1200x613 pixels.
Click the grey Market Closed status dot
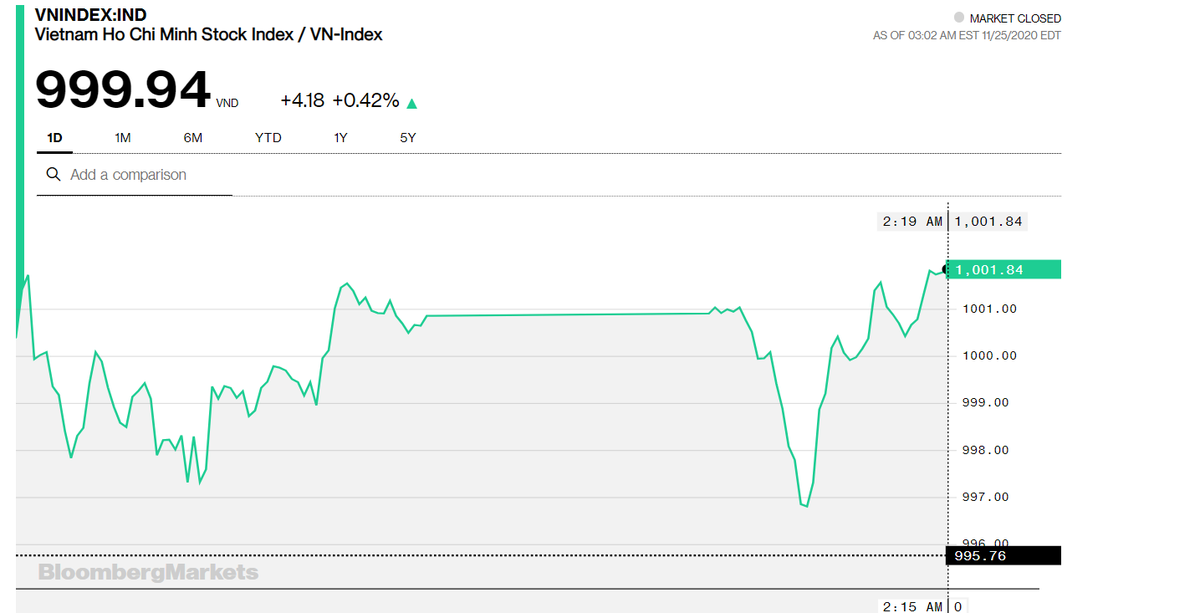click(959, 18)
